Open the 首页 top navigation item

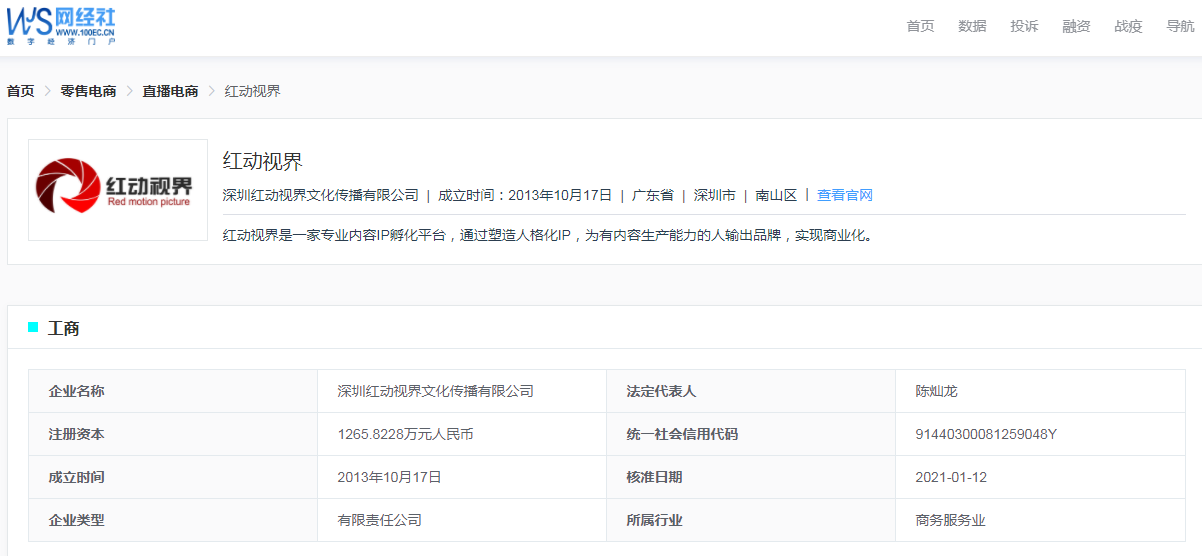(920, 26)
